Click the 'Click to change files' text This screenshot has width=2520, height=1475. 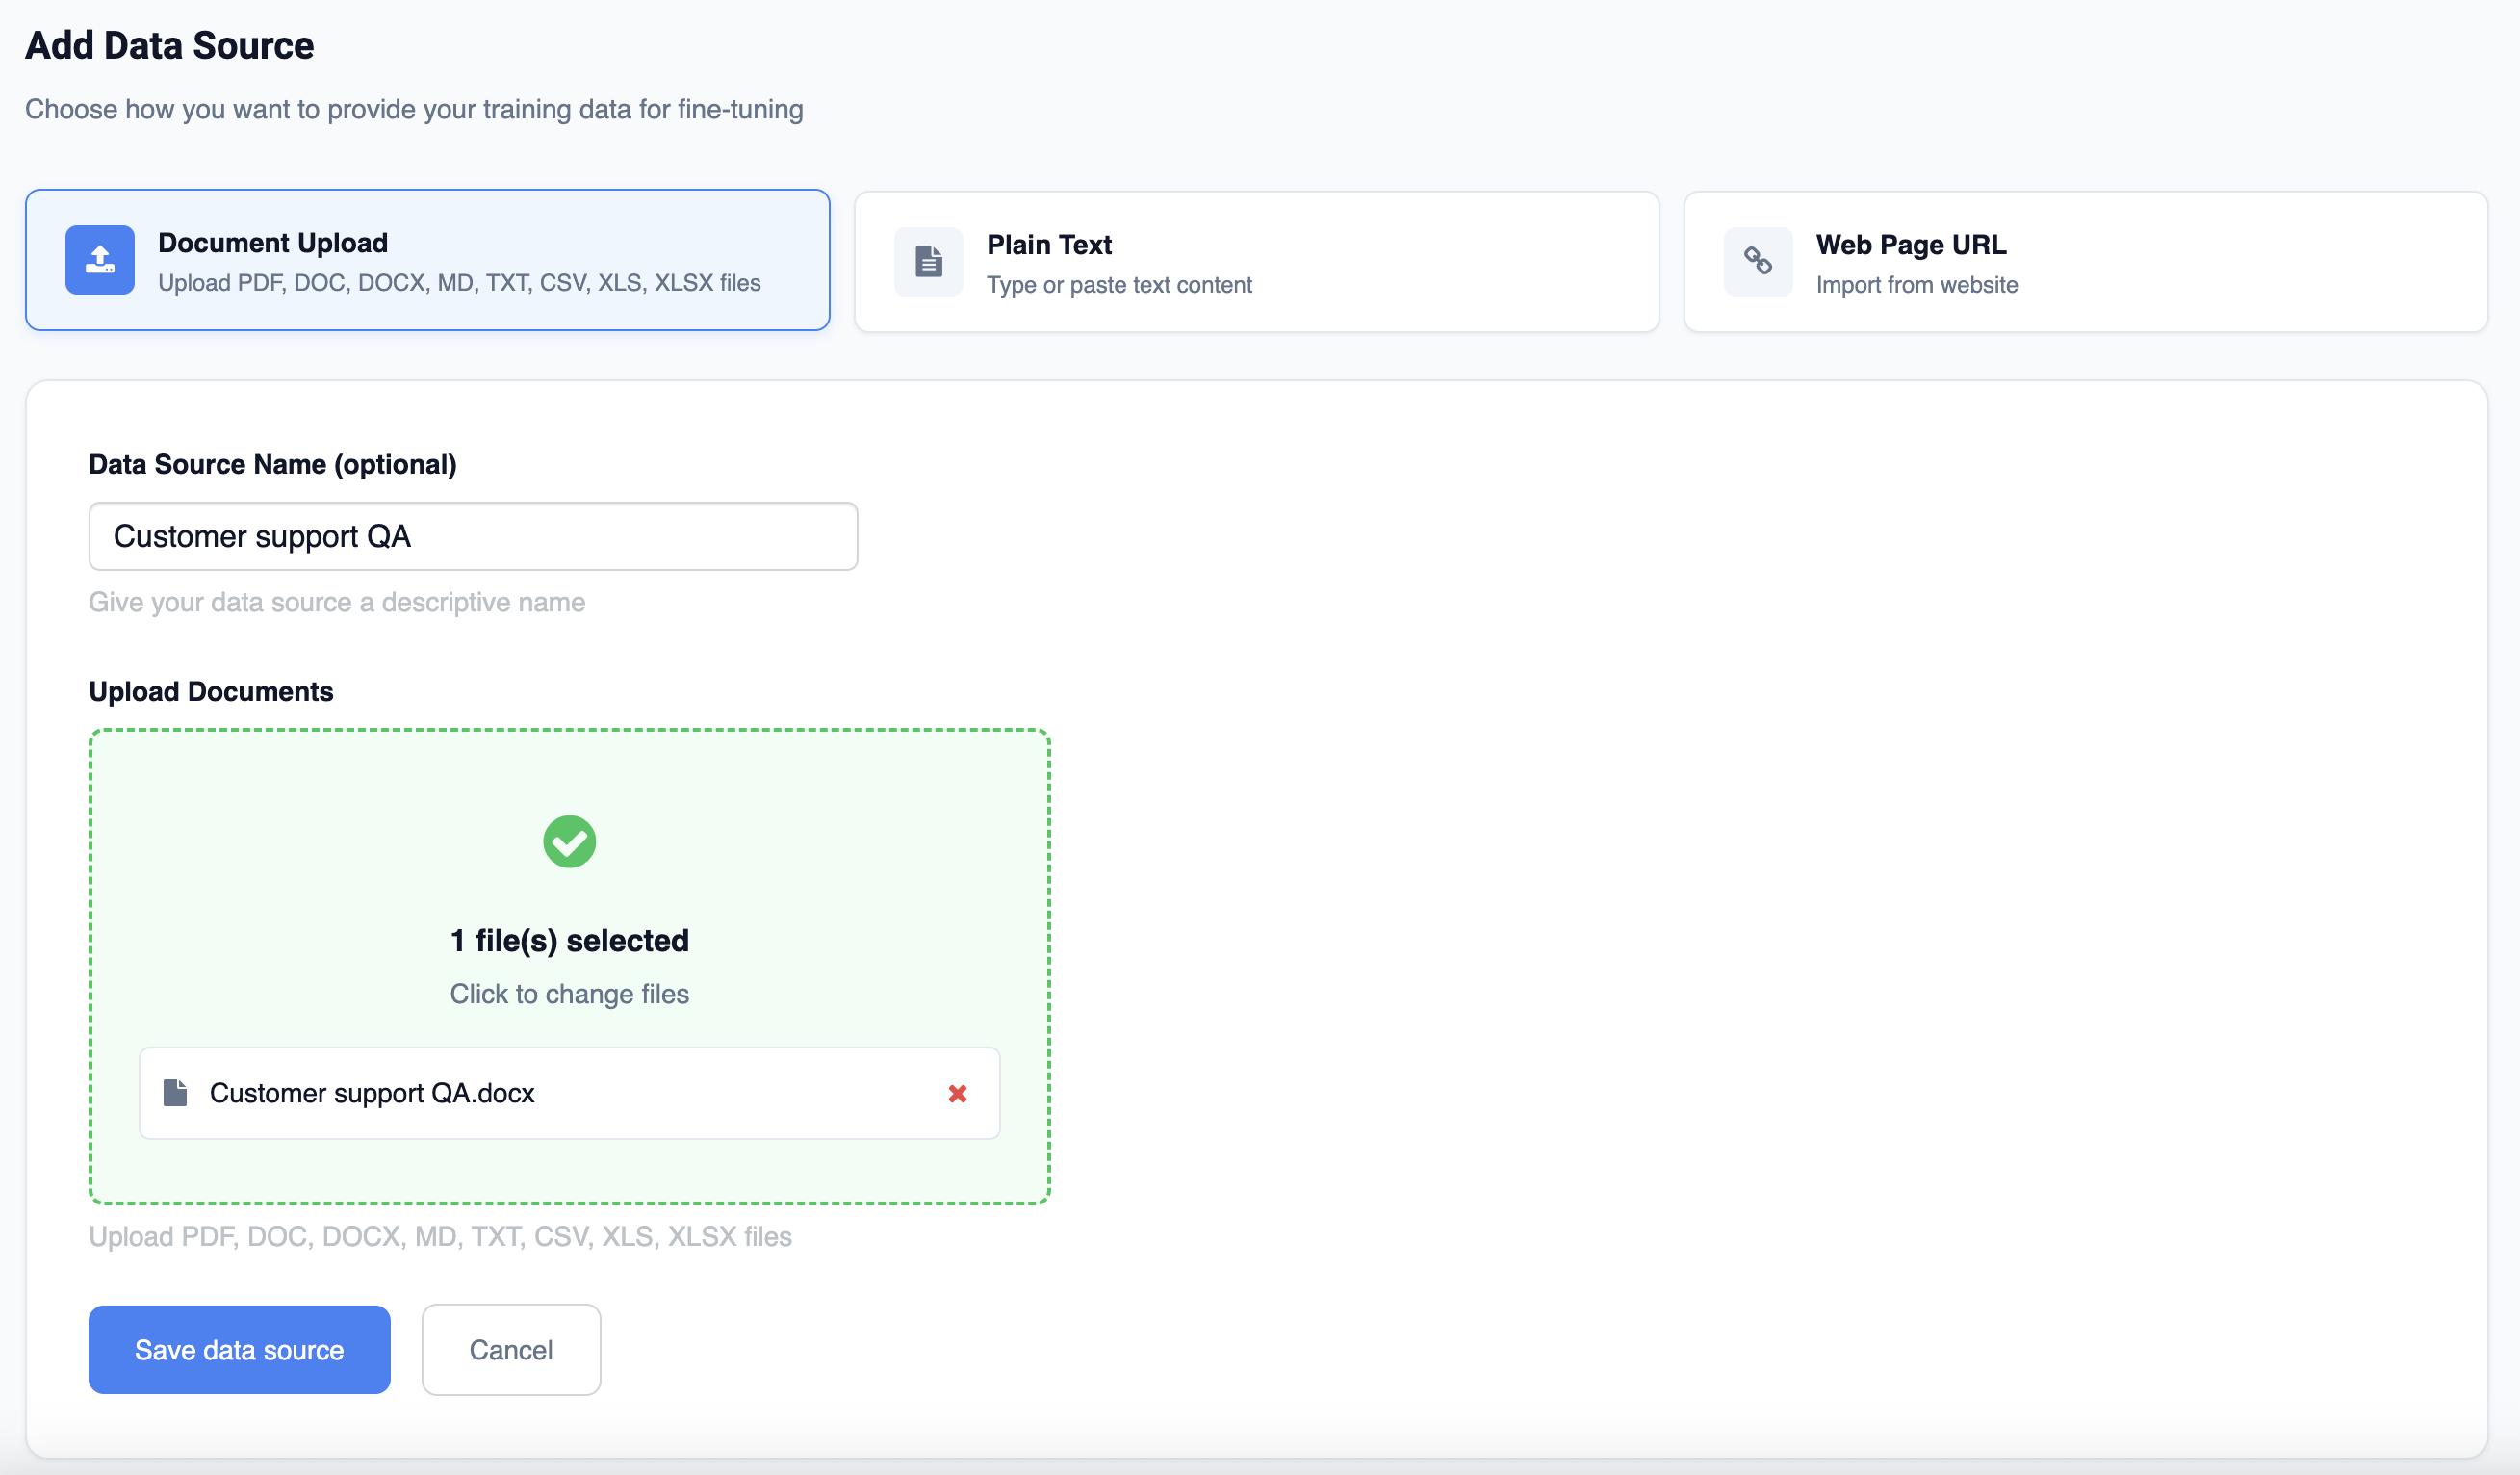[569, 994]
